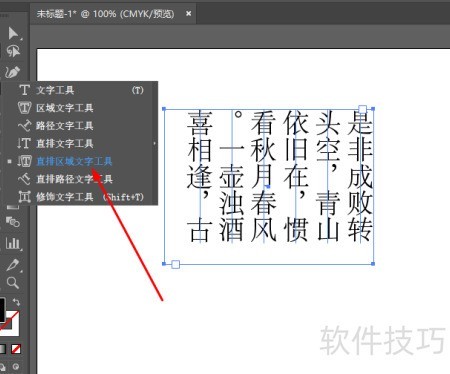Select the Pen tool
This screenshot has height=374, width=450.
[x=13, y=71]
